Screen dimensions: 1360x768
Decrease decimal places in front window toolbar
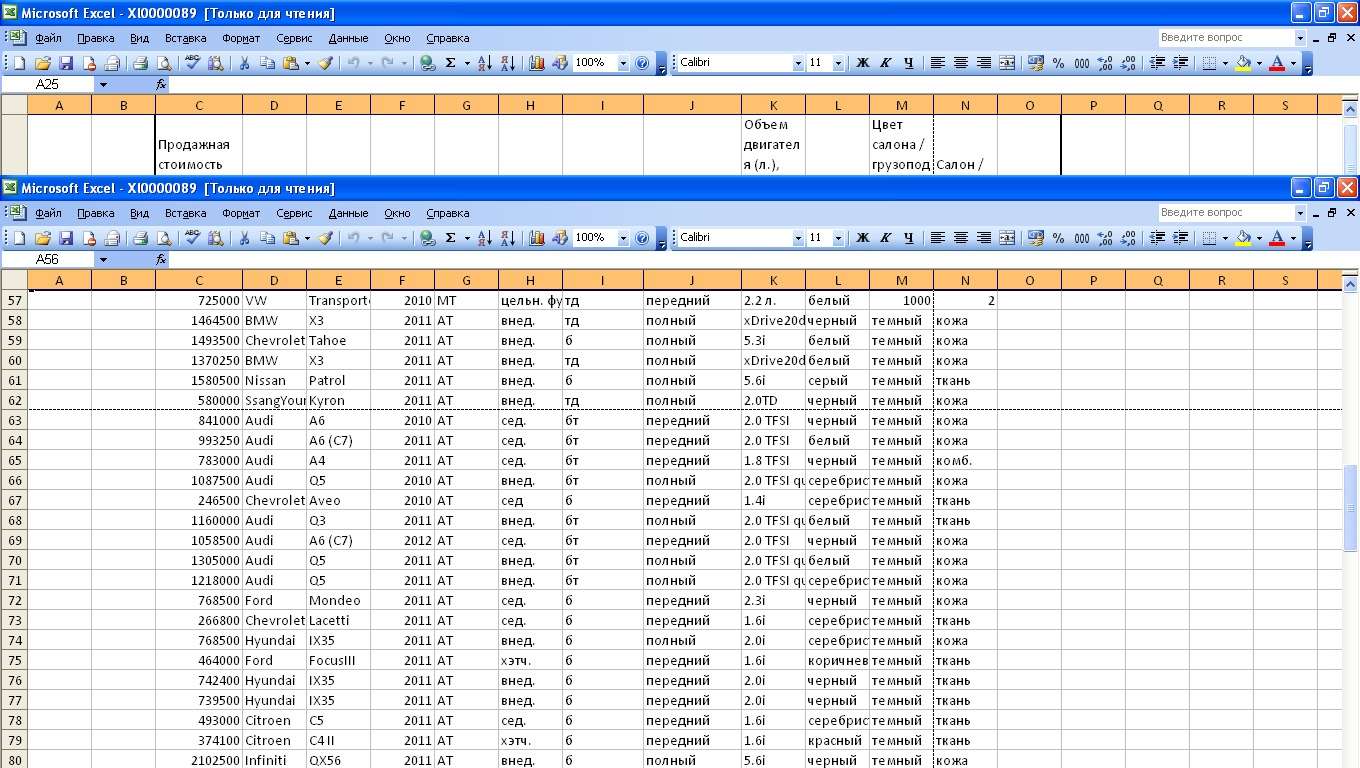point(1128,238)
